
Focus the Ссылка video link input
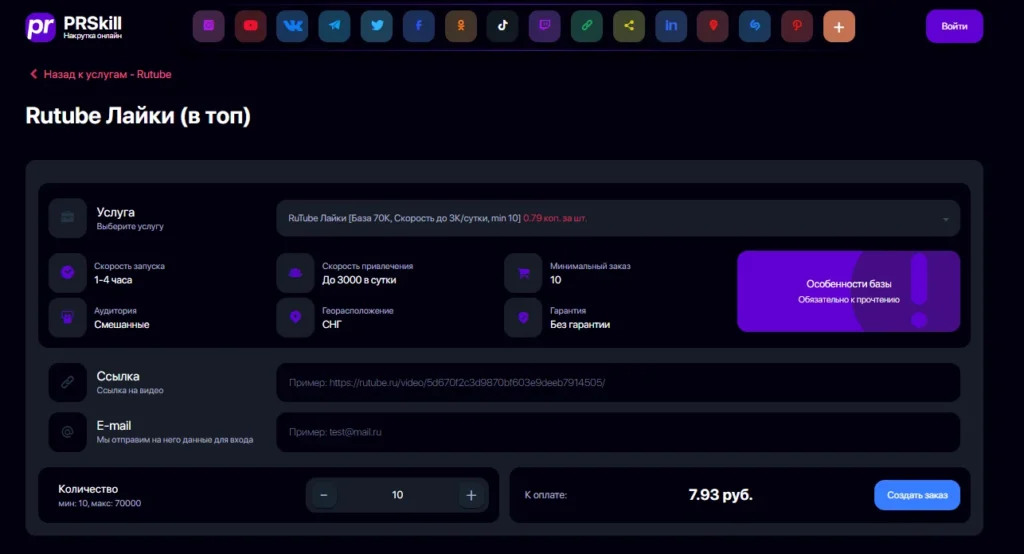pyautogui.click(x=618, y=382)
